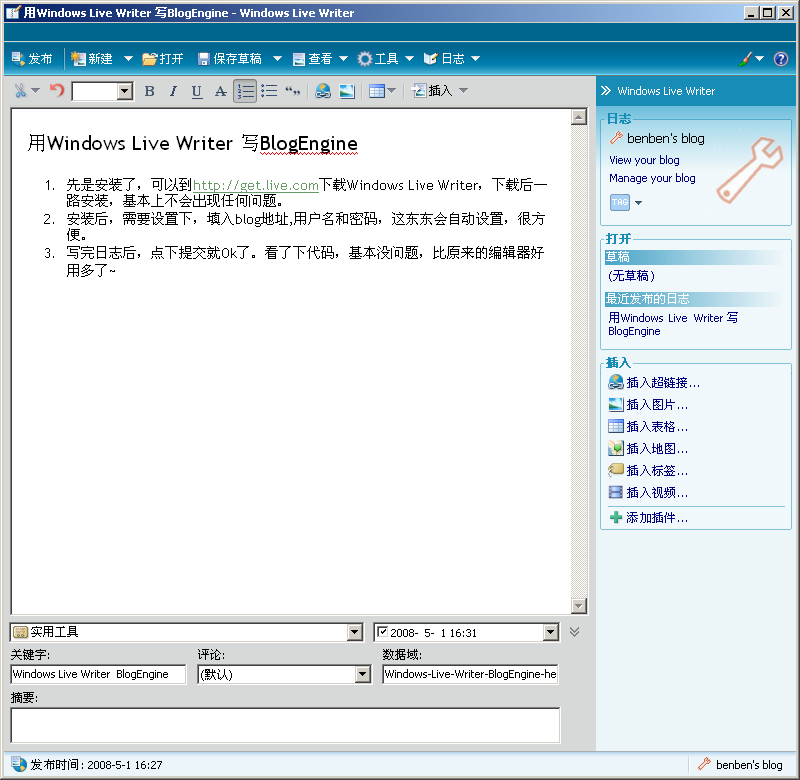Expand the dropdown next to the scissors icon

[35, 91]
